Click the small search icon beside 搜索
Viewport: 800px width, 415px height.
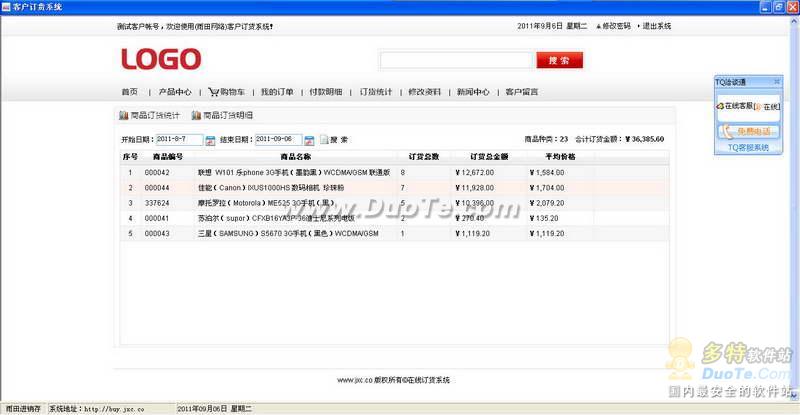point(323,140)
